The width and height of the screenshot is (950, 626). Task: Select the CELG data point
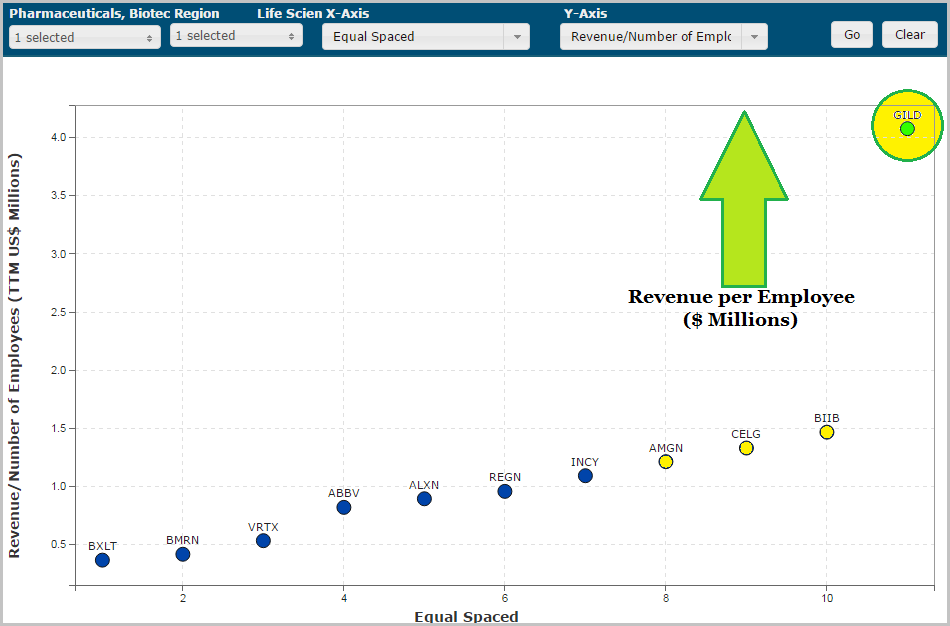[x=746, y=448]
